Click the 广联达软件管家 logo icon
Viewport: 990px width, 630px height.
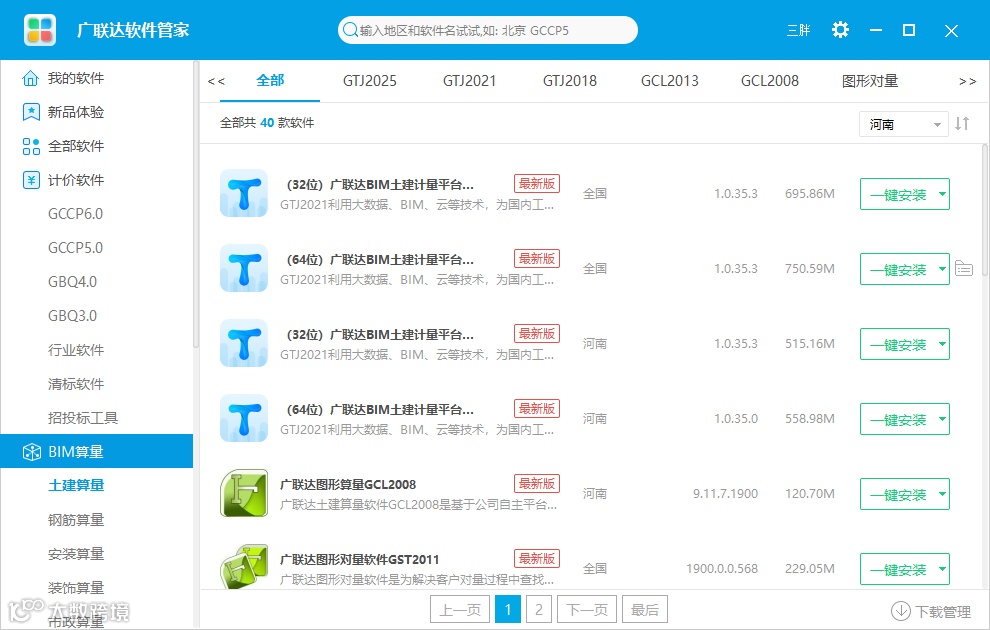pyautogui.click(x=40, y=30)
